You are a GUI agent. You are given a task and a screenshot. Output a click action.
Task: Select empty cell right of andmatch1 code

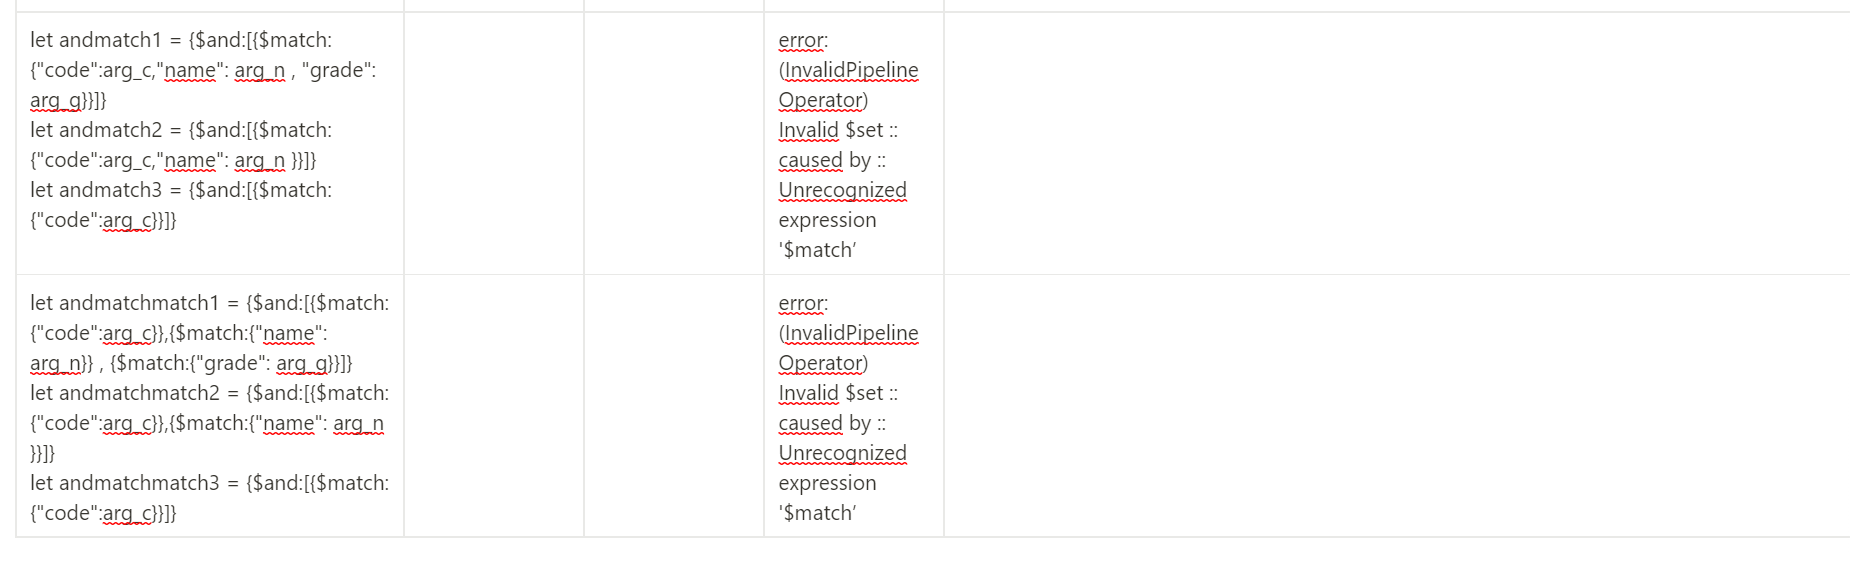pyautogui.click(x=494, y=143)
